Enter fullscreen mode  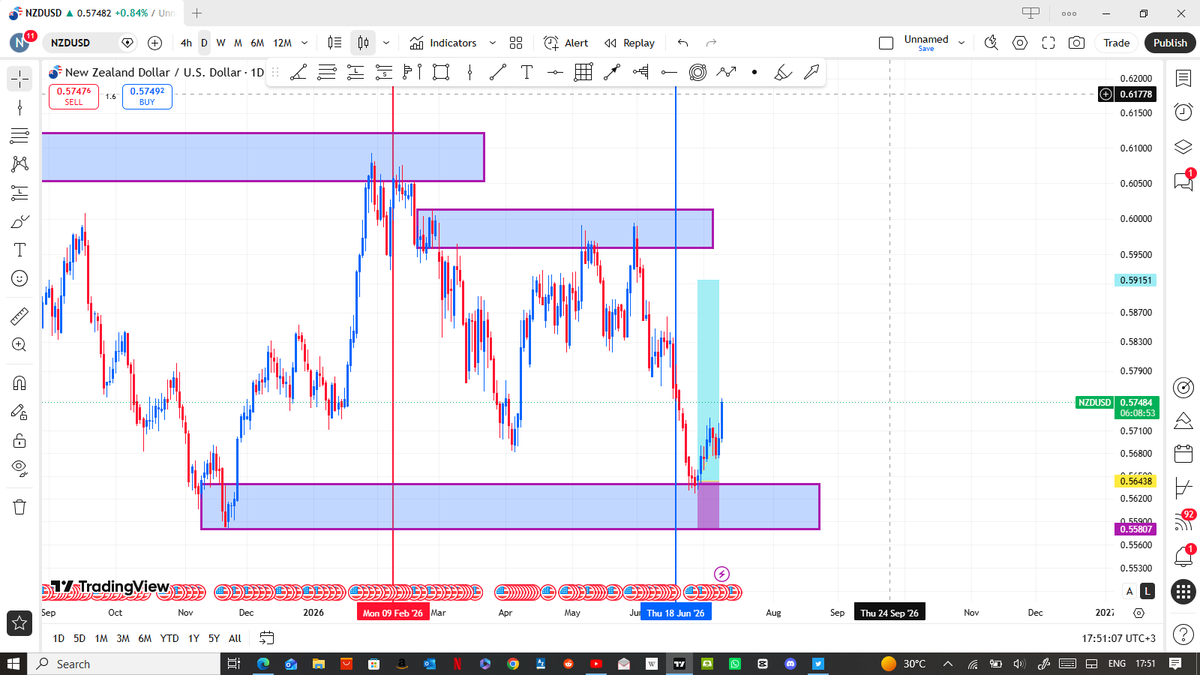pos(1048,43)
